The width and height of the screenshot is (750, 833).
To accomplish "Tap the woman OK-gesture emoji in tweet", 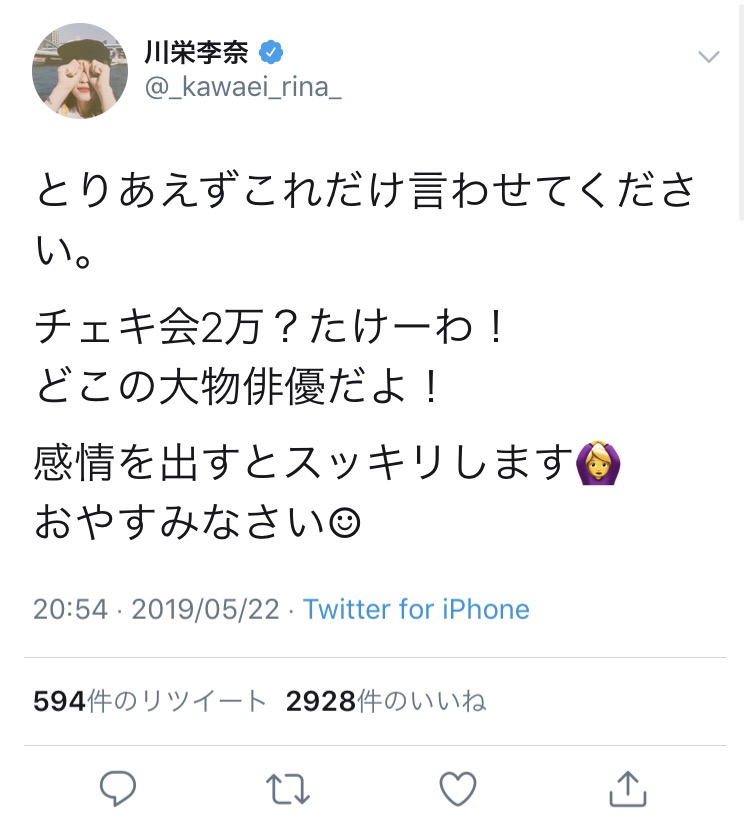I will click(599, 465).
